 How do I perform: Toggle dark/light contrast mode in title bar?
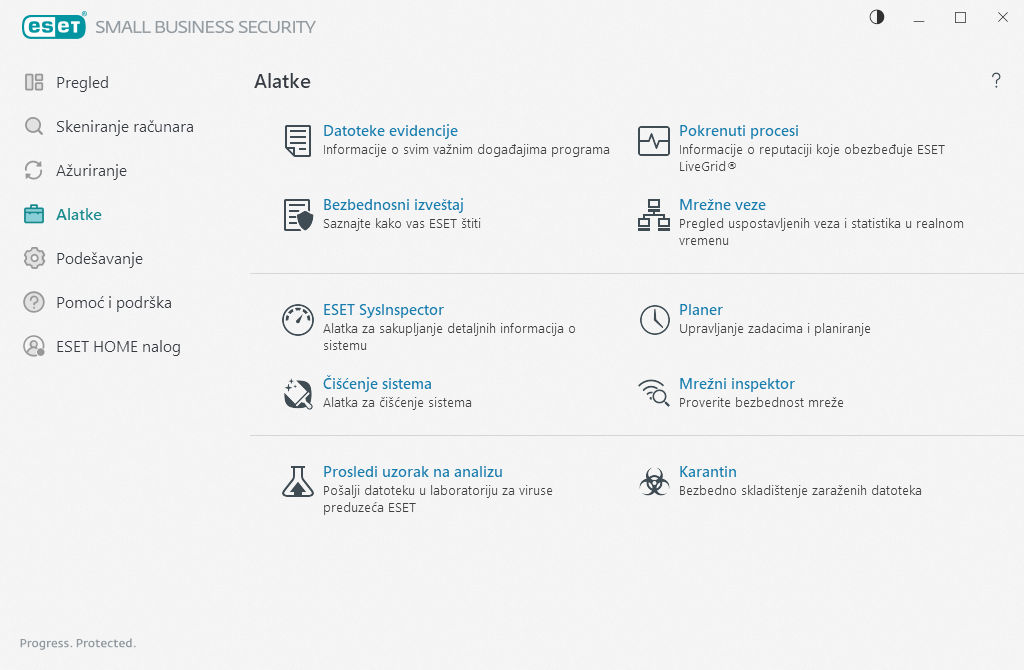pyautogui.click(x=877, y=17)
